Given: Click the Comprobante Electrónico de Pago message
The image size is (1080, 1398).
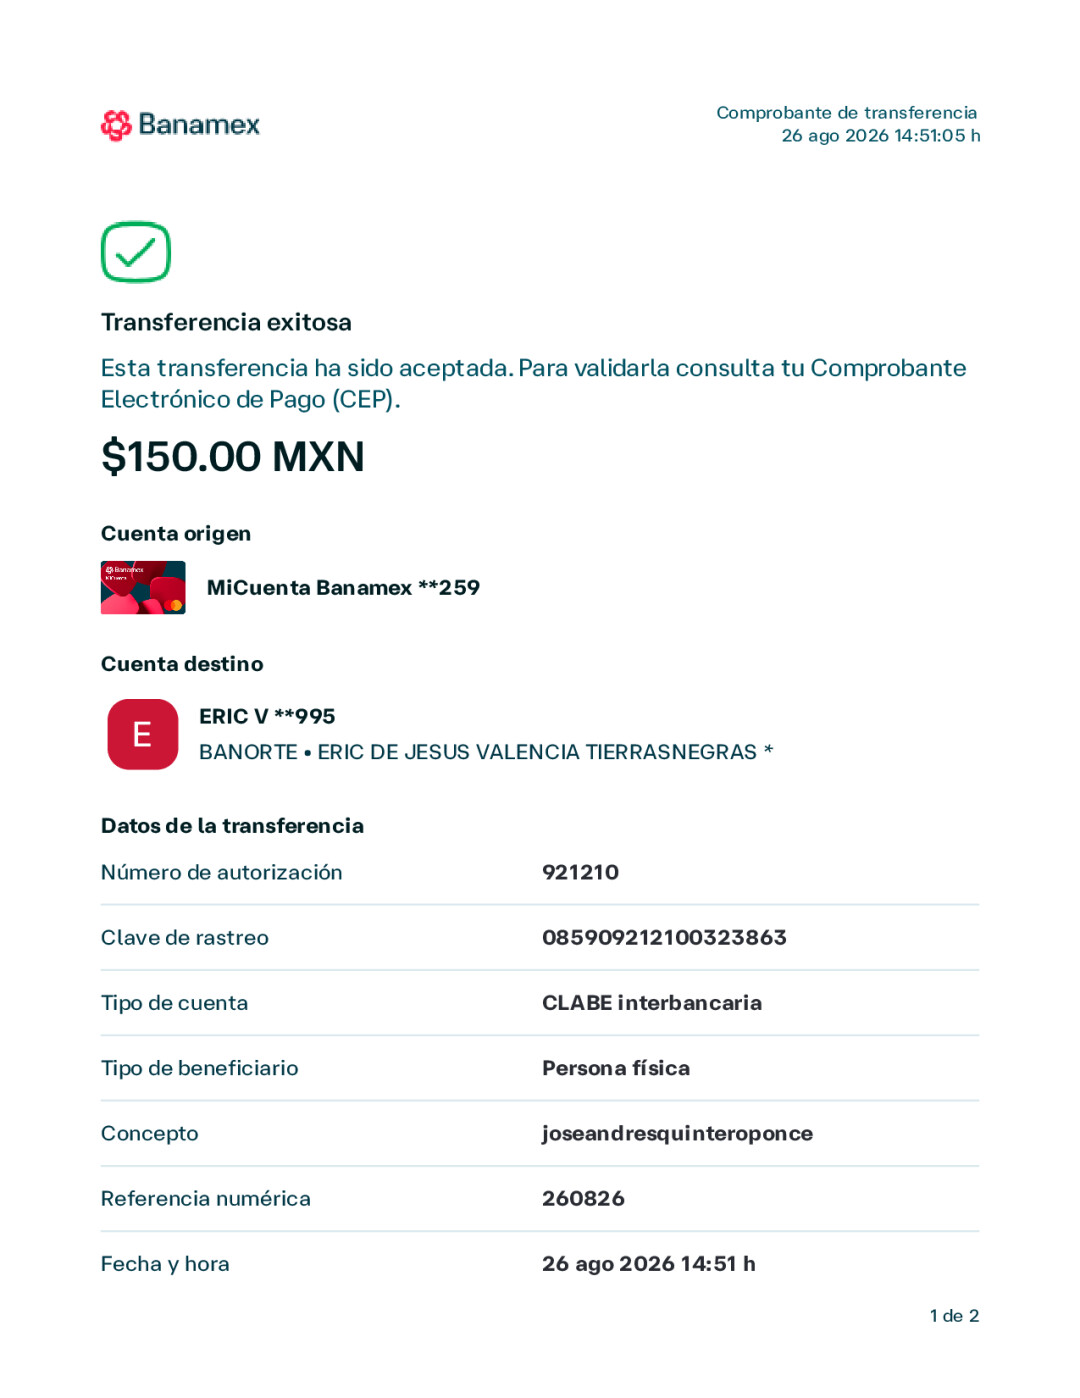Looking at the screenshot, I should tap(533, 383).
